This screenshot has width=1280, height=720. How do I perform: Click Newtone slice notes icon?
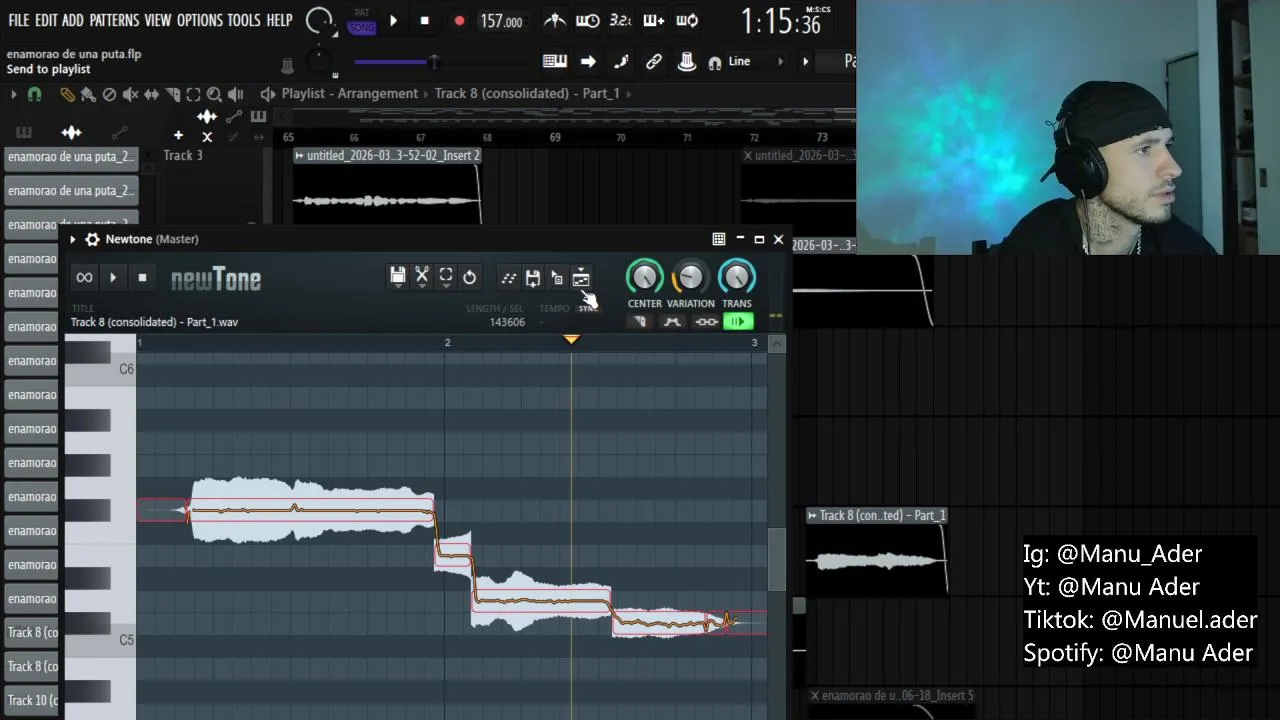pyautogui.click(x=509, y=278)
